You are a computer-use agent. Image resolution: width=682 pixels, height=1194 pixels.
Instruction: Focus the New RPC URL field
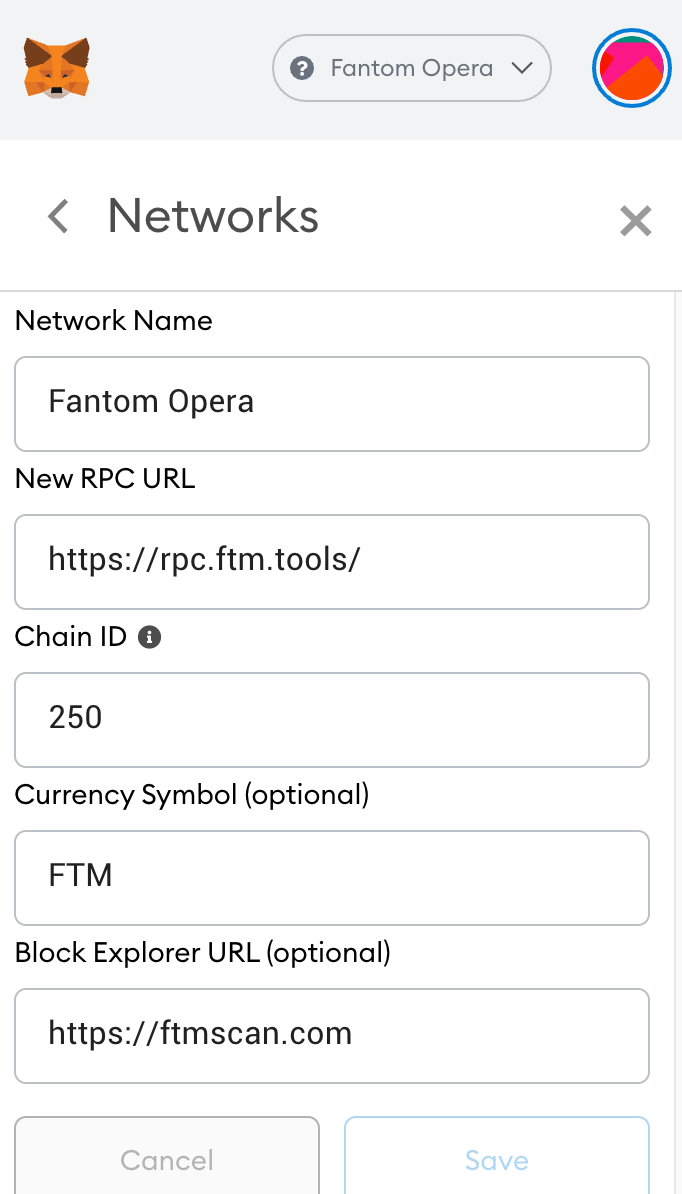332,561
